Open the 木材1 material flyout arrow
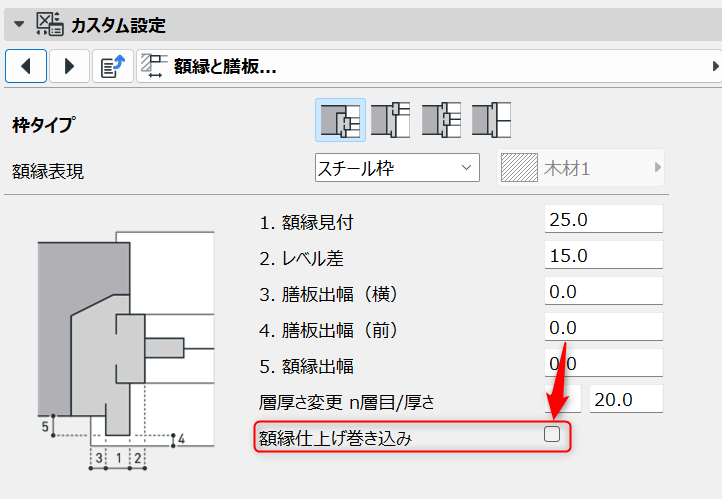The image size is (722, 499). tap(658, 168)
